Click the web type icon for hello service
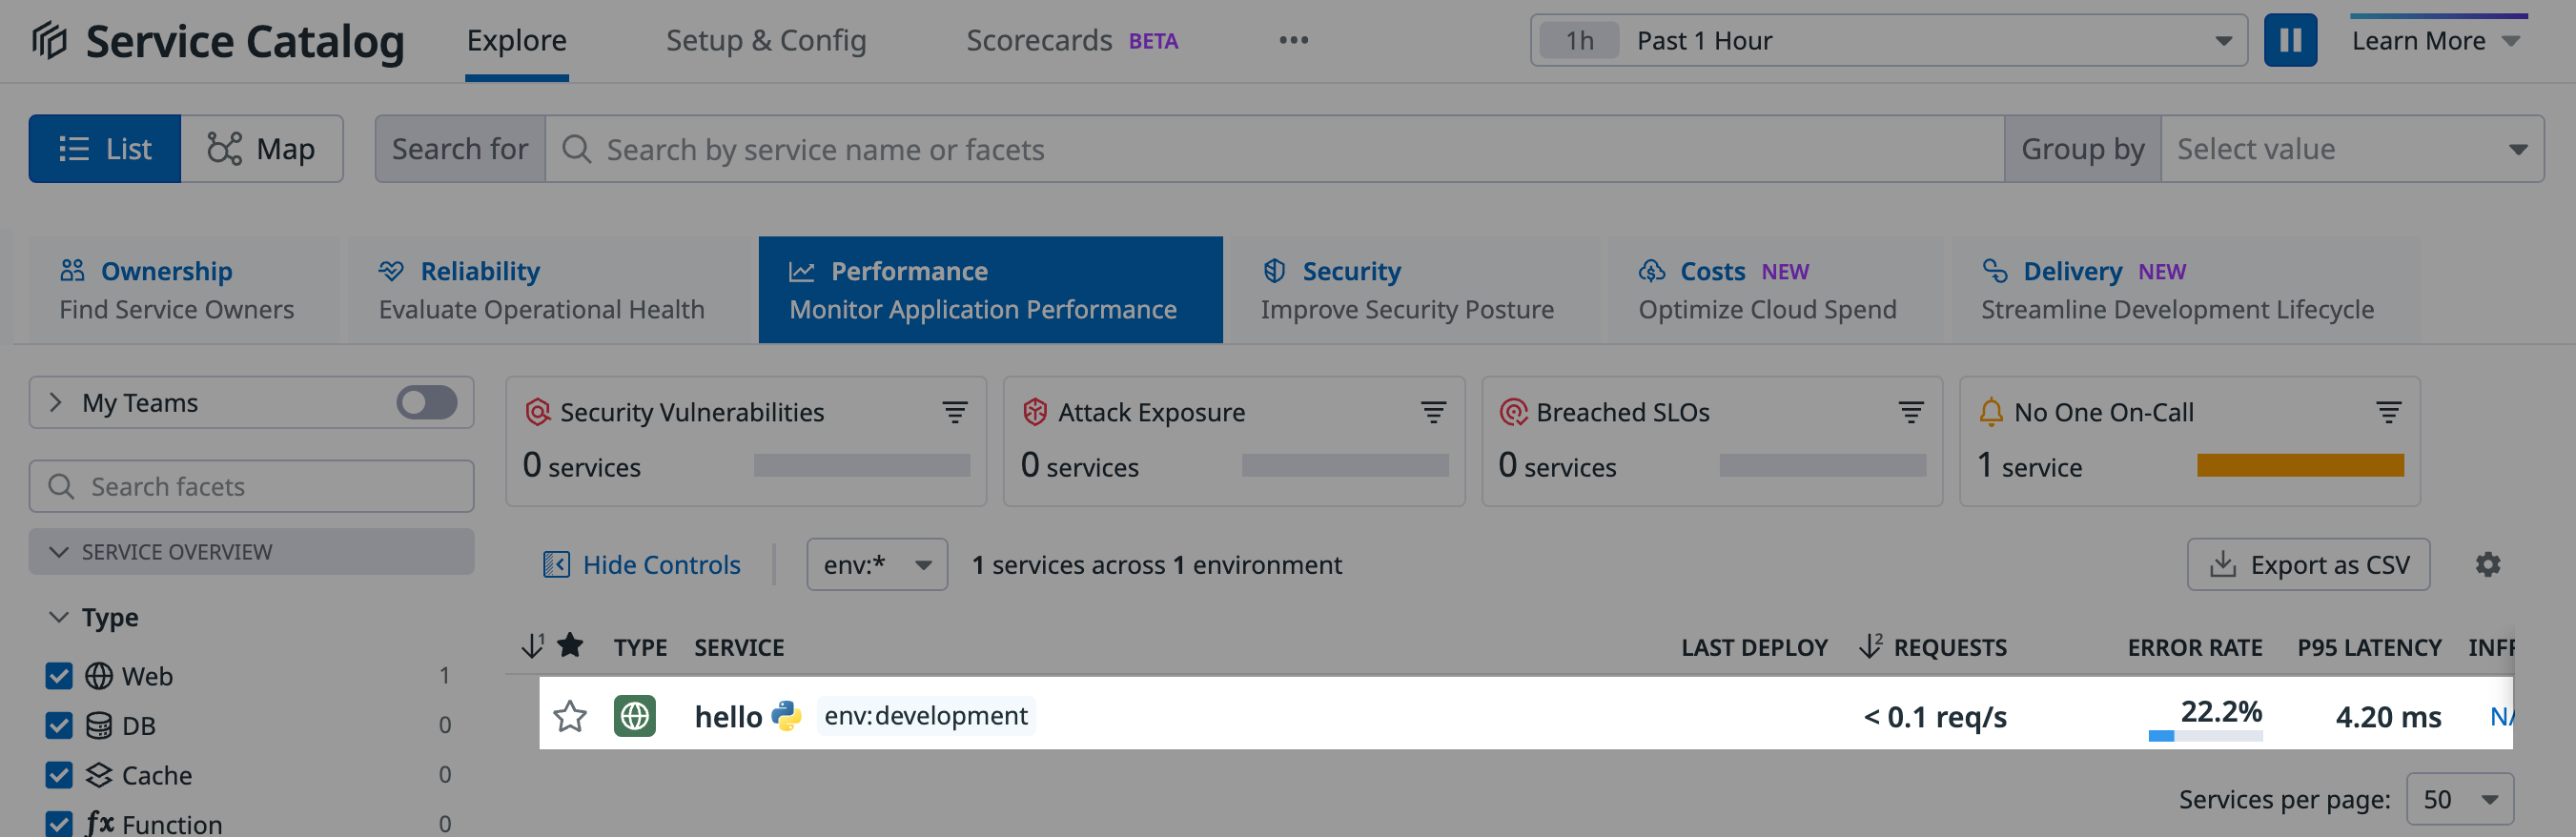The height and width of the screenshot is (837, 2576). (635, 716)
